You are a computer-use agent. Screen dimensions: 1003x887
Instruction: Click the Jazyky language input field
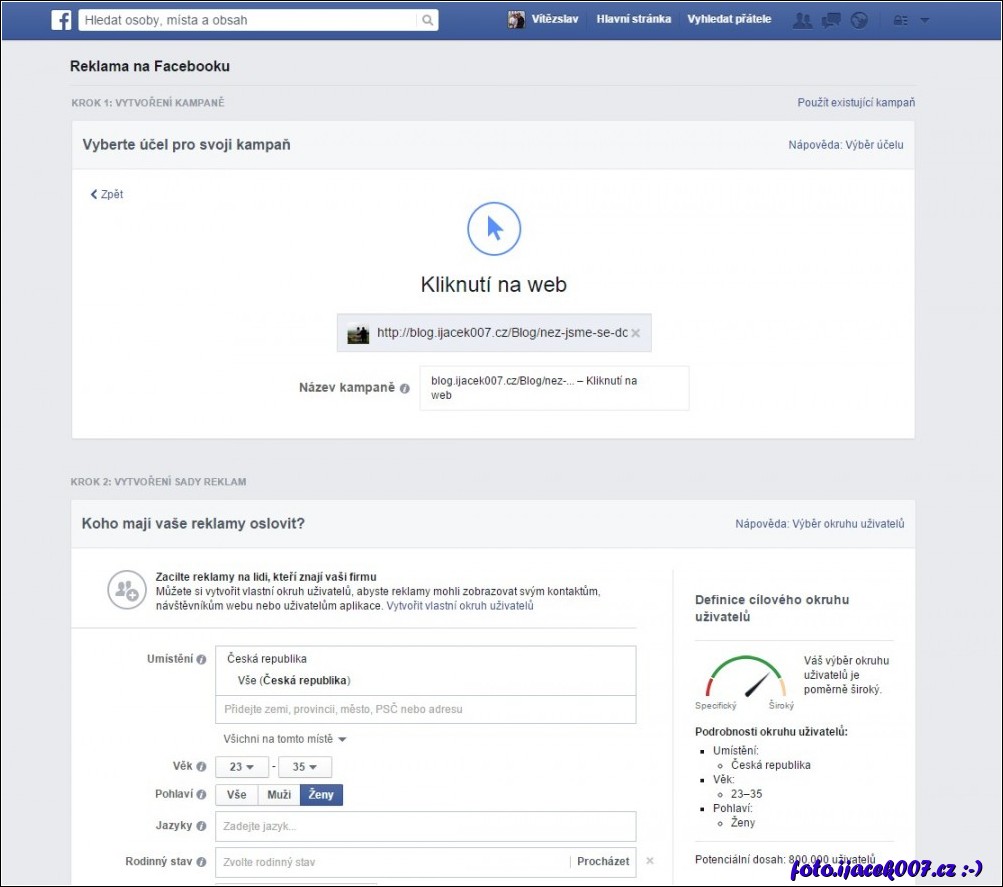[425, 826]
